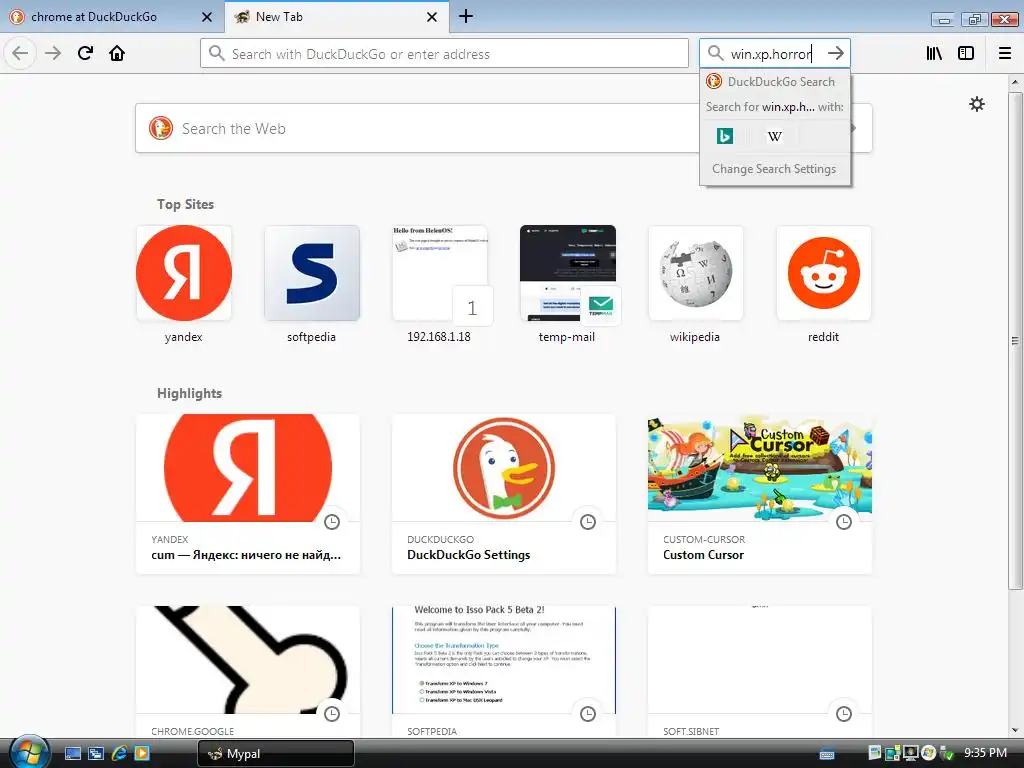Open DuckDuckGo Settings highlight card
Viewport: 1024px width, 768px height.
tap(504, 494)
